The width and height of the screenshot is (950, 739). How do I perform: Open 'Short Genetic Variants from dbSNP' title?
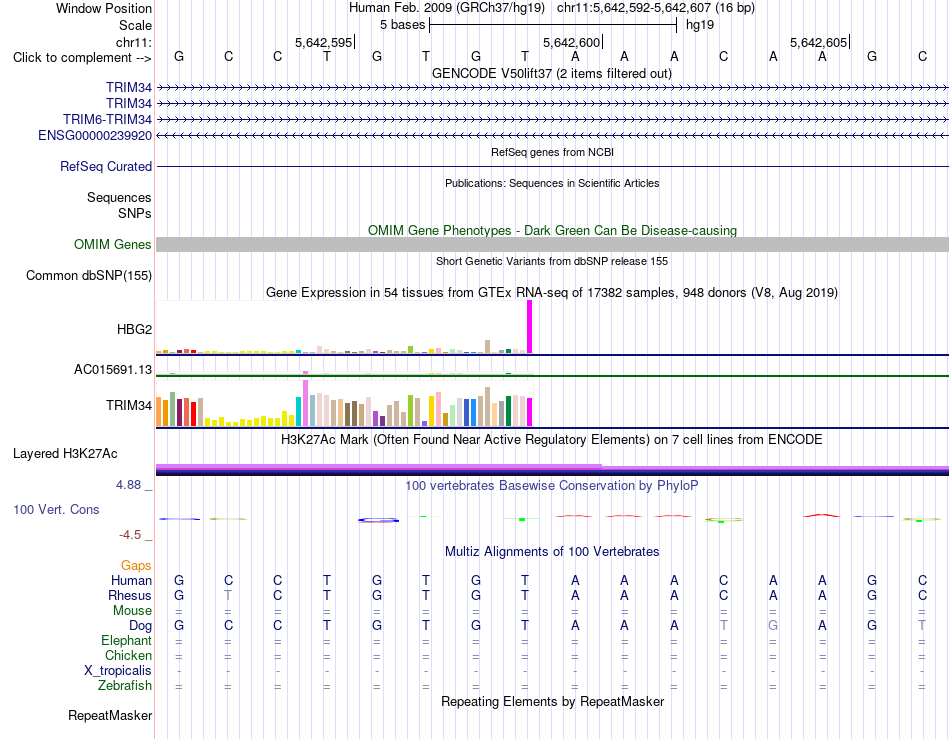click(552, 261)
